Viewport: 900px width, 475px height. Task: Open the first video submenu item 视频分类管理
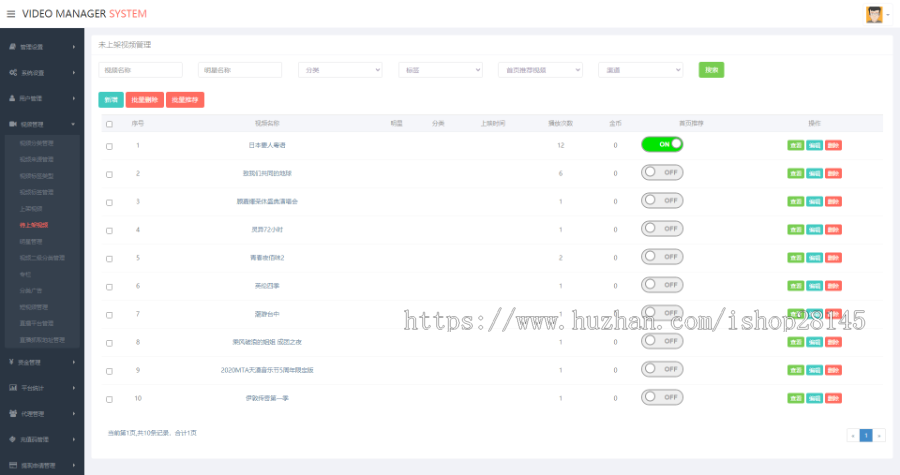37,143
